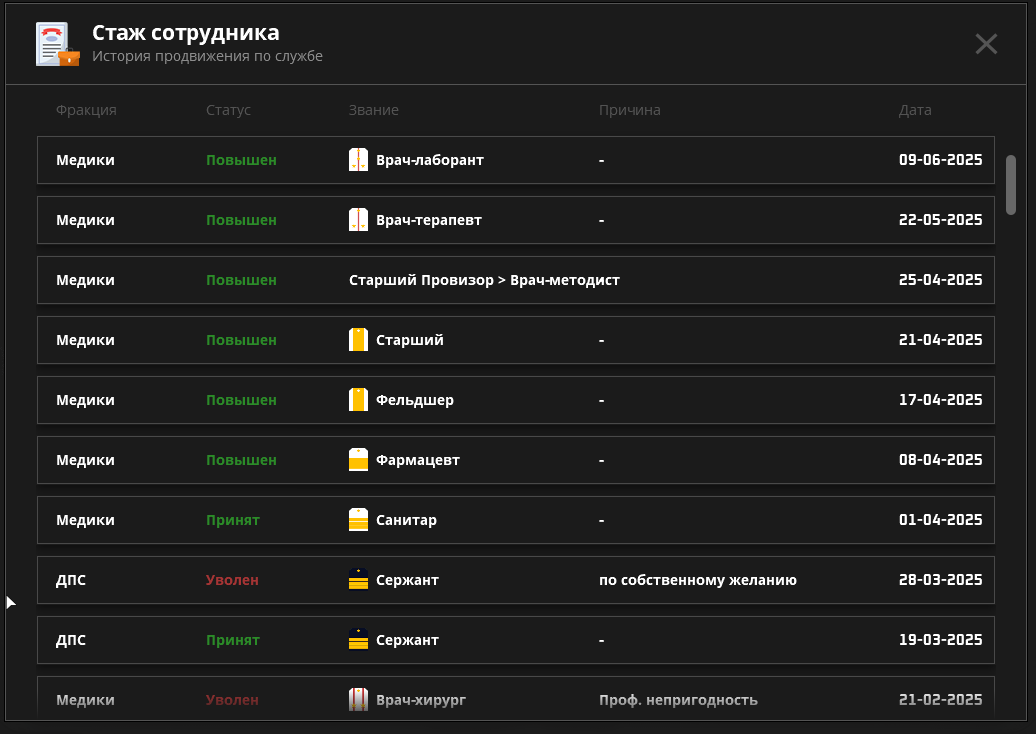Click the Причина column header
This screenshot has height=734, width=1036.
pos(629,110)
